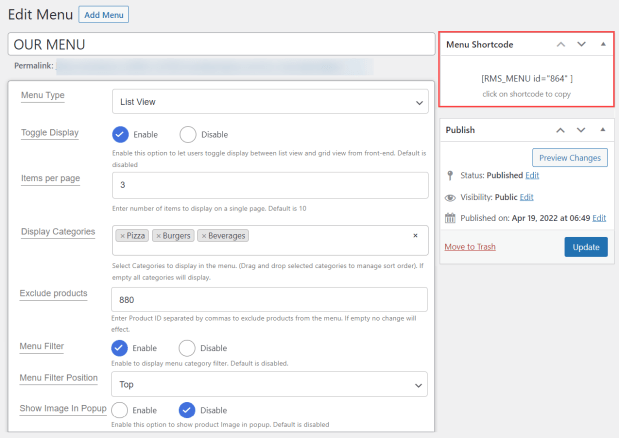Collapse the Menu Shortcode panel
The height and width of the screenshot is (438, 619).
(602, 45)
